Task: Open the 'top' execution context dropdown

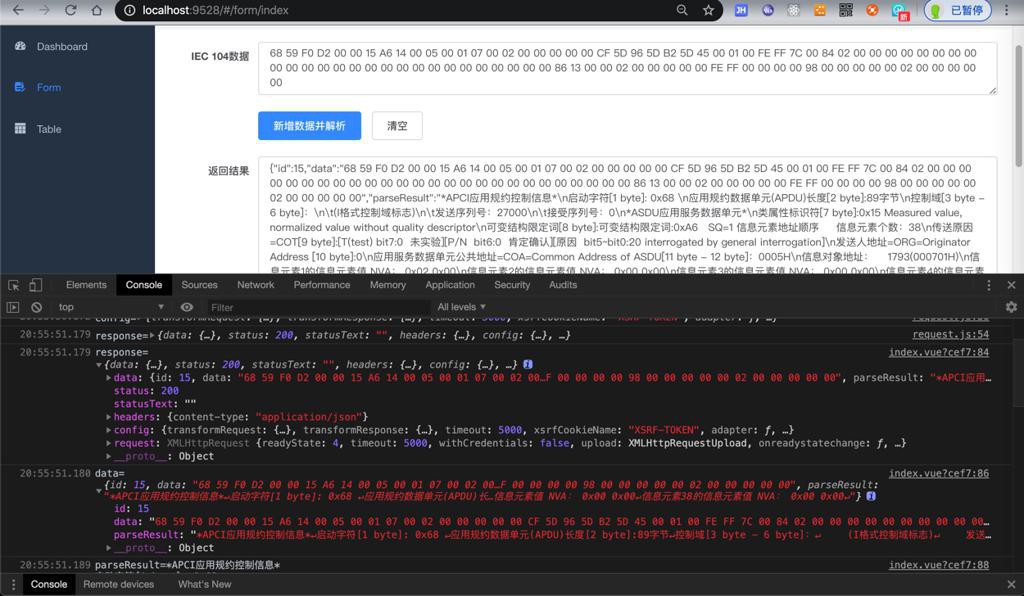Action: [x=110, y=307]
